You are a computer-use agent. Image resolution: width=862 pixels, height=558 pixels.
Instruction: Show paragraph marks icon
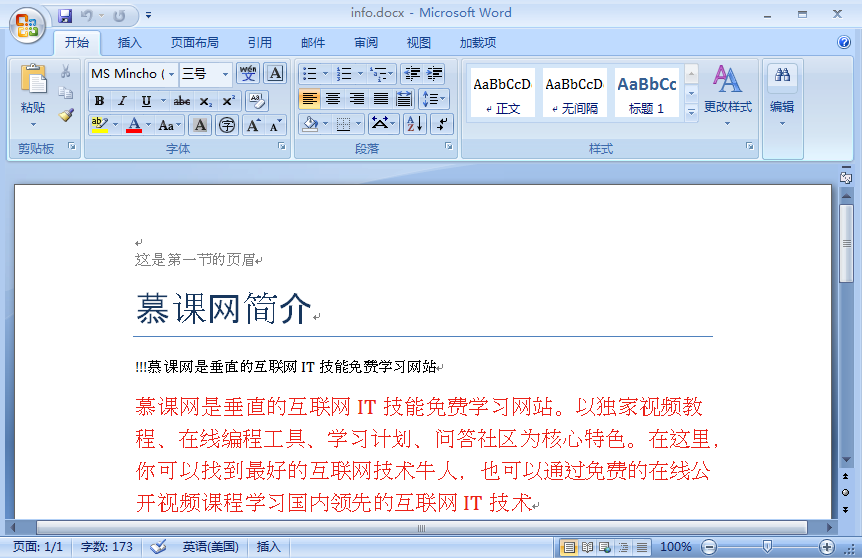(x=442, y=124)
